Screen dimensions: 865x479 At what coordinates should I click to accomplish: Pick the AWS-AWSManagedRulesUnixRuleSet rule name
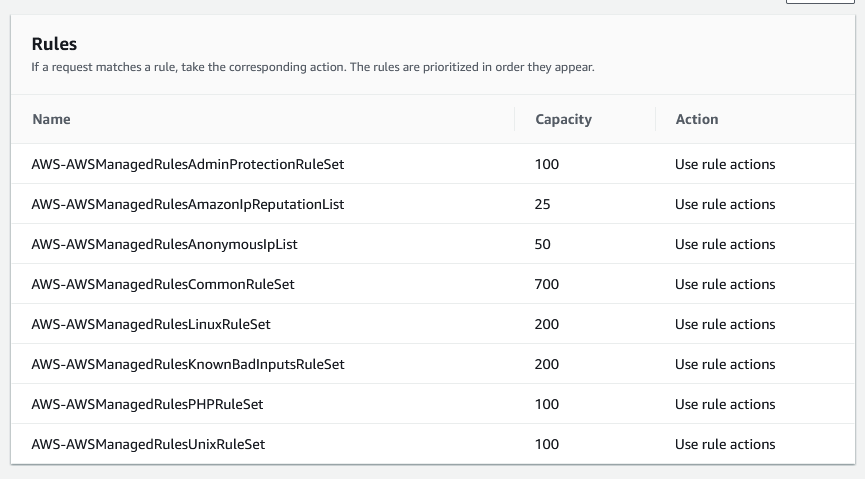tap(148, 444)
